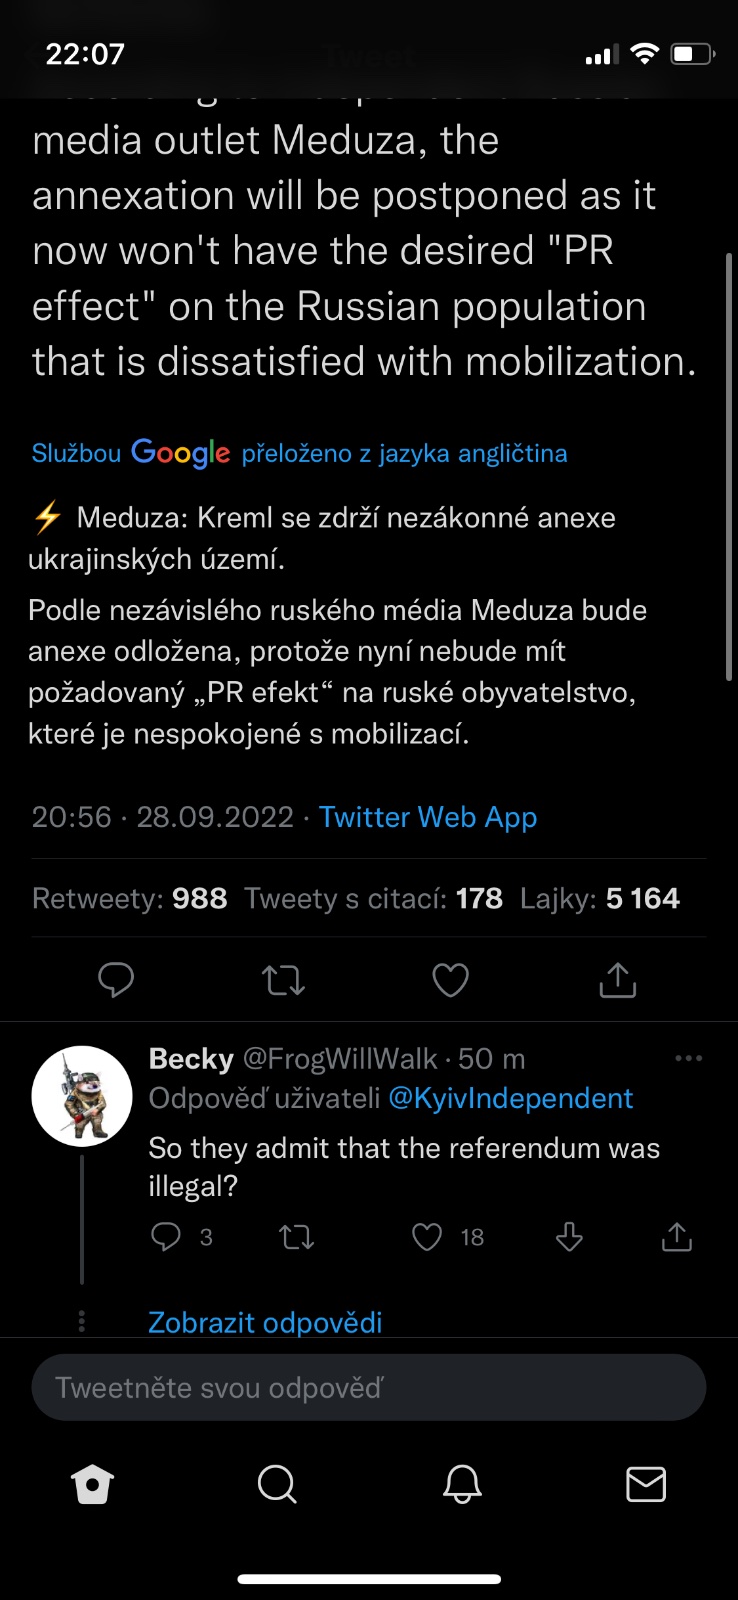This screenshot has width=738, height=1600.
Task: Go to Home tab
Action: (93, 1485)
